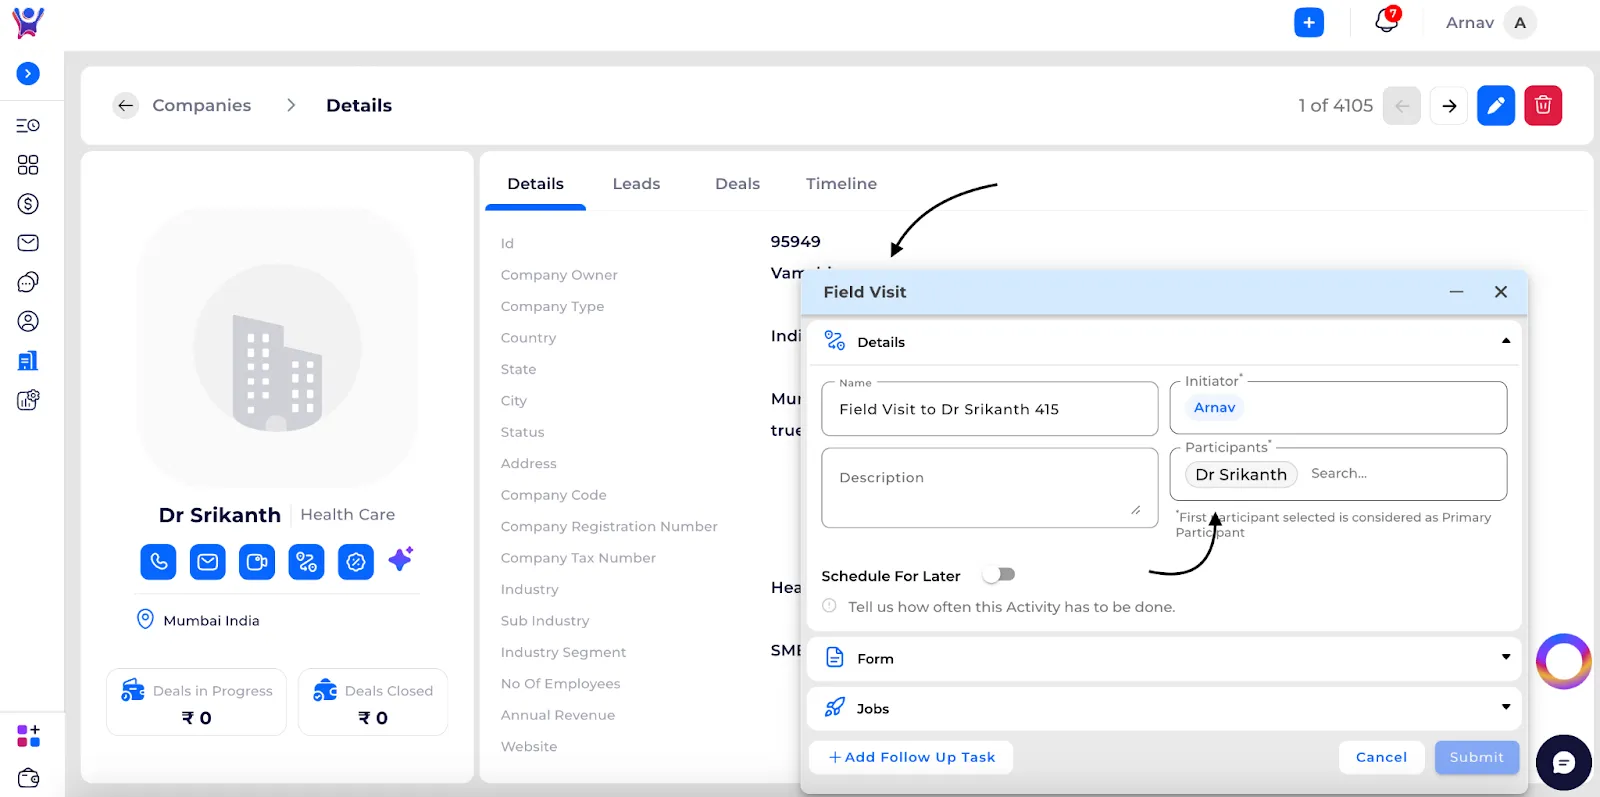
Task: Close the Field Visit dialog
Action: (x=1500, y=291)
